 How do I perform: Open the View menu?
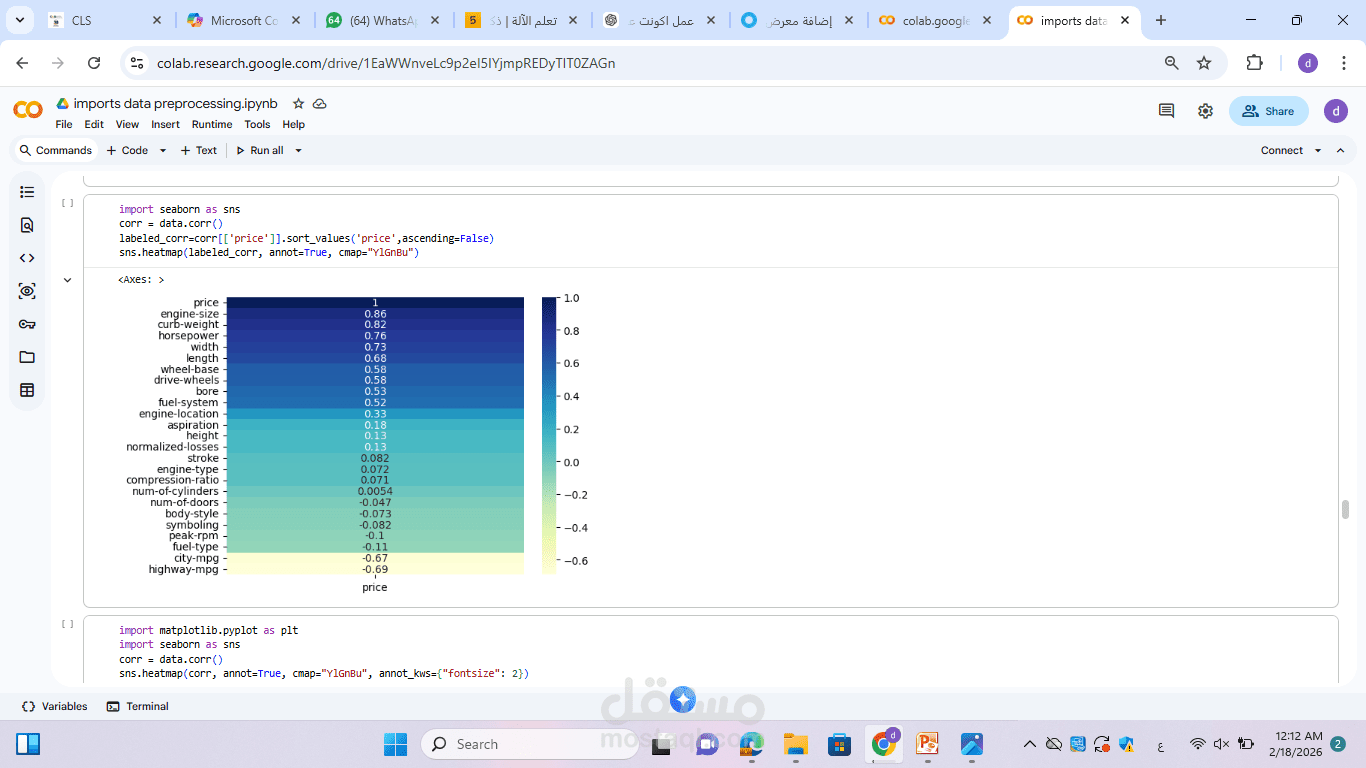click(x=127, y=125)
